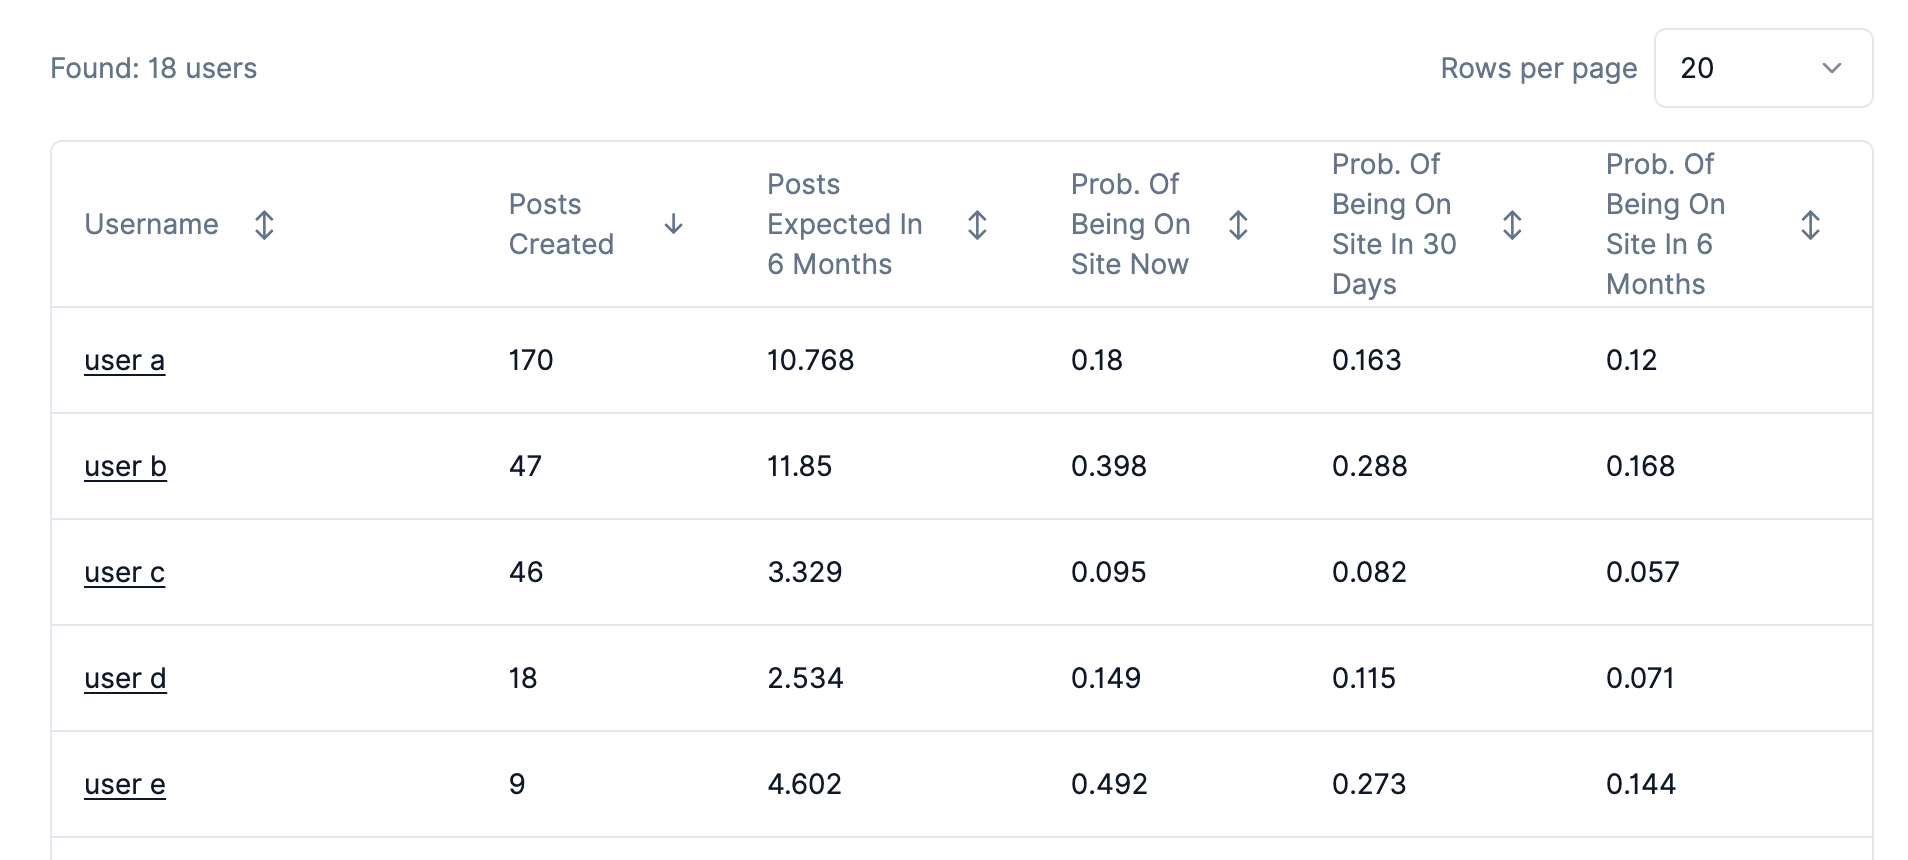Open the user b profile link

pos(126,466)
